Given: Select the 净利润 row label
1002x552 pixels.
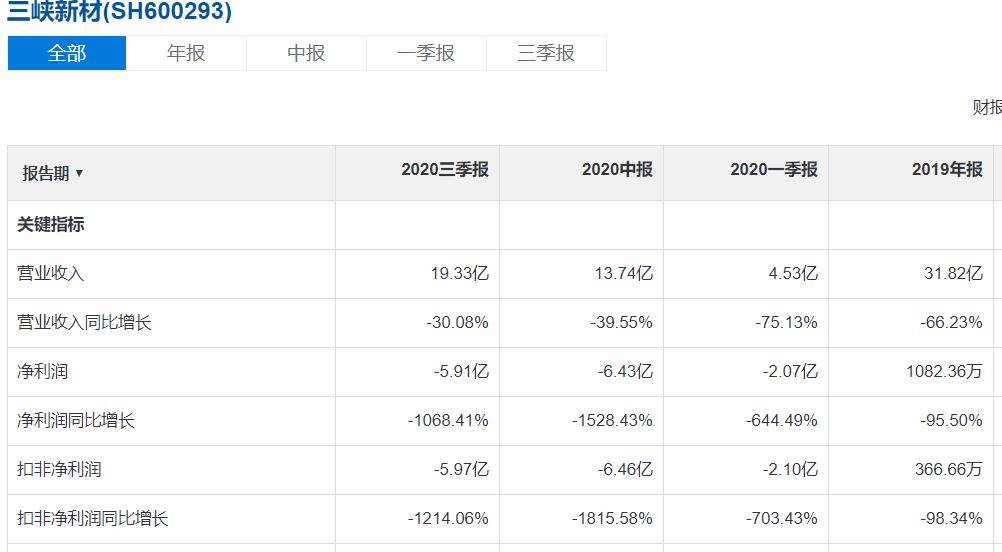Looking at the screenshot, I should 42,371.
